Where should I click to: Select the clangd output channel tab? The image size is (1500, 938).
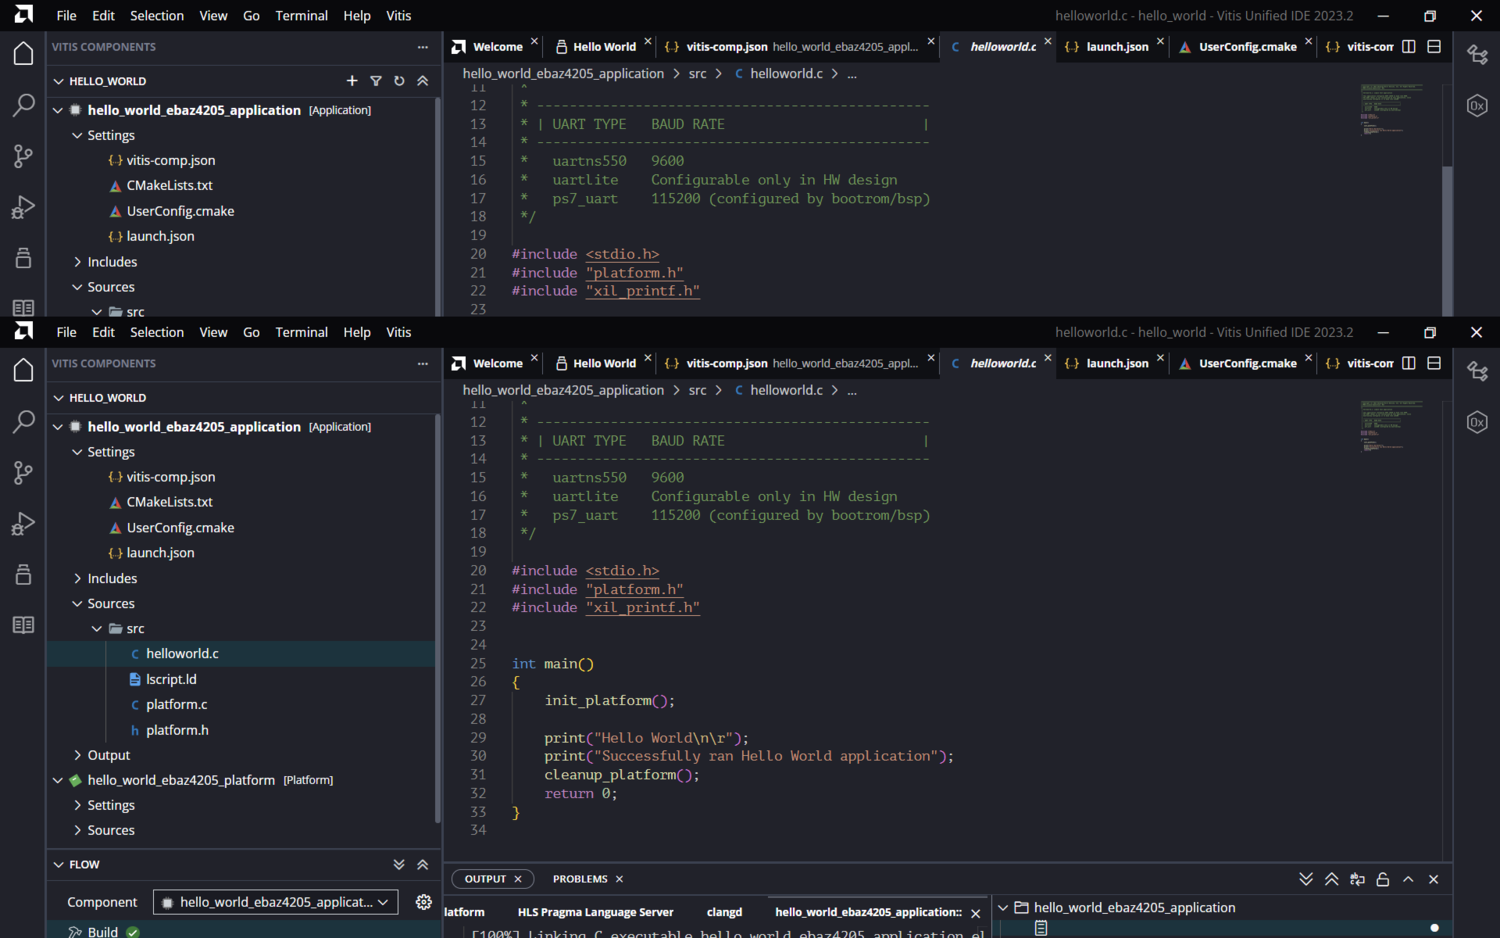pyautogui.click(x=724, y=912)
